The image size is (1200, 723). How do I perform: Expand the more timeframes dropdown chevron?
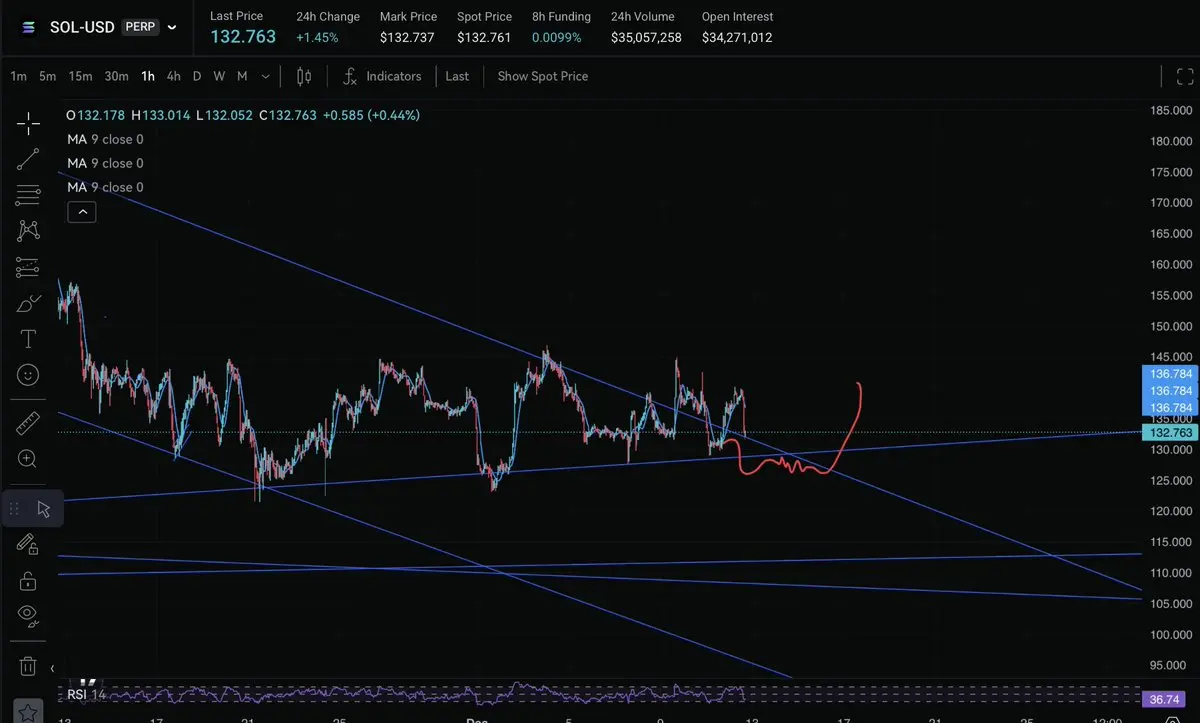[265, 76]
